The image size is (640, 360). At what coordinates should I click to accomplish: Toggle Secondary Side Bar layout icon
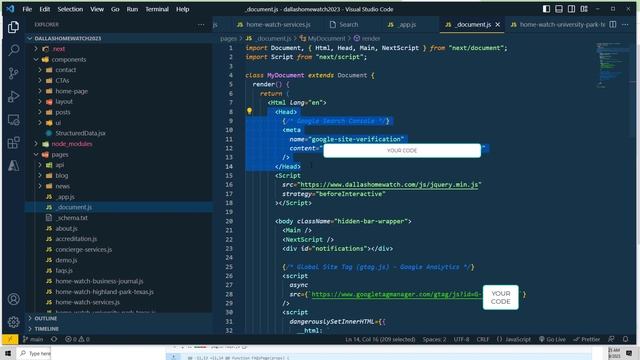tap(571, 9)
